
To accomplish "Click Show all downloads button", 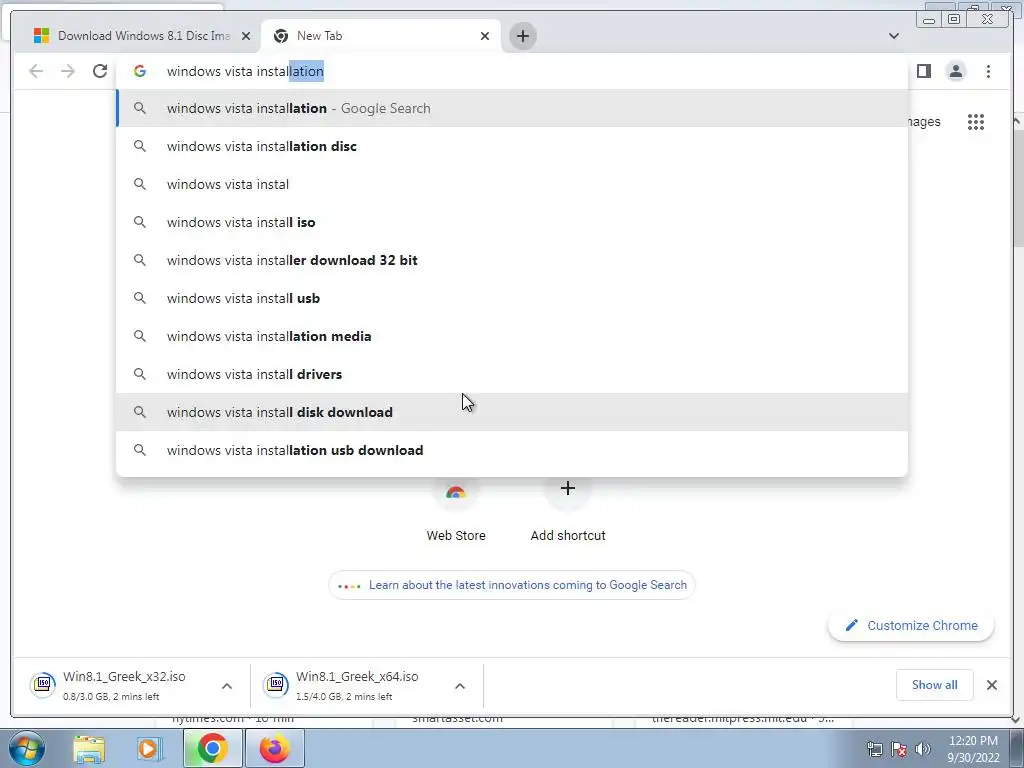I will [935, 684].
